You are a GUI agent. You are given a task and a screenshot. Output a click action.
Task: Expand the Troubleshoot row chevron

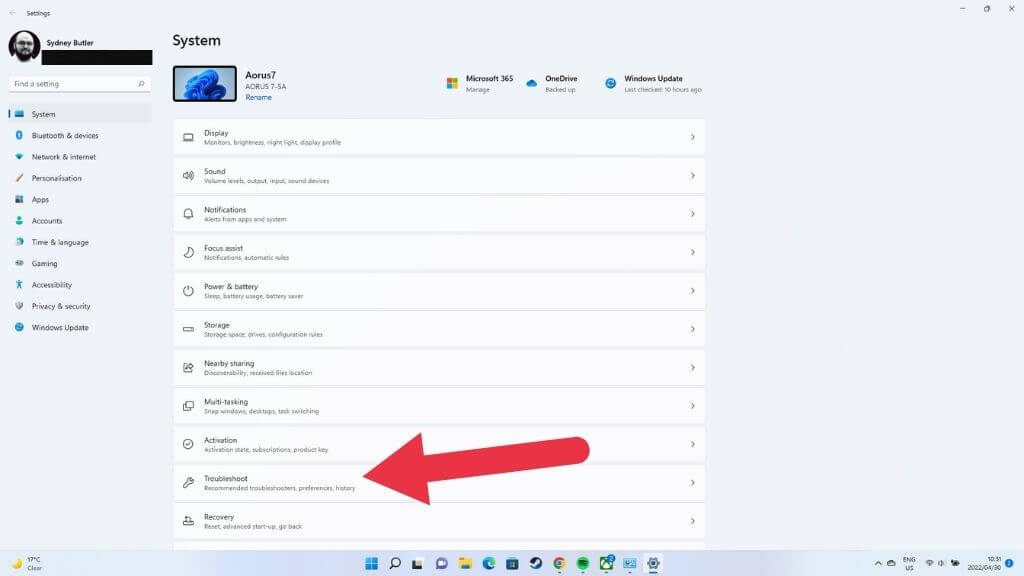coord(692,483)
